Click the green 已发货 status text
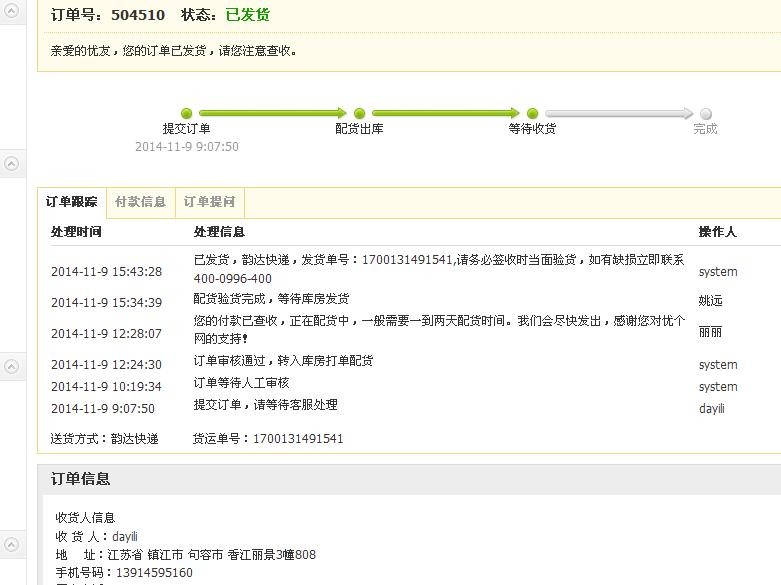Viewport: 781px width, 585px height. tap(248, 15)
